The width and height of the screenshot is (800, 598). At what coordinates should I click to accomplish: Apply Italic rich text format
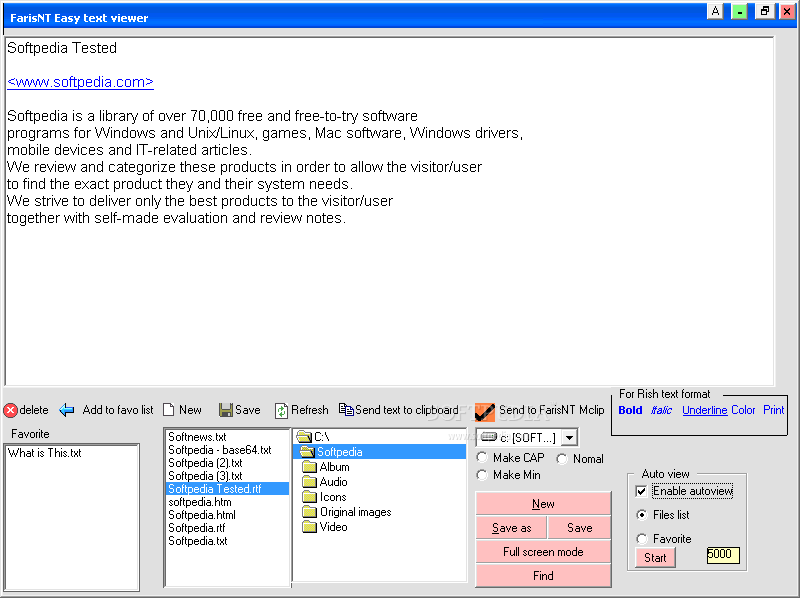click(661, 410)
